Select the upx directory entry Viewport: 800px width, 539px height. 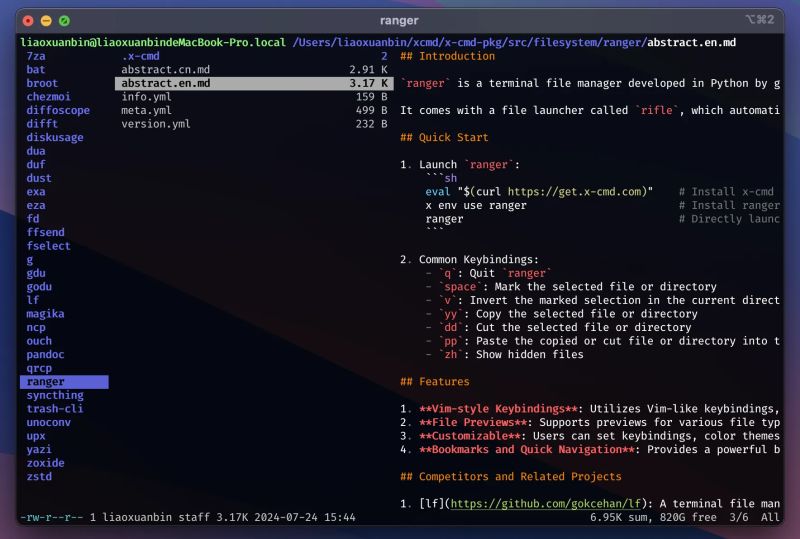point(36,436)
